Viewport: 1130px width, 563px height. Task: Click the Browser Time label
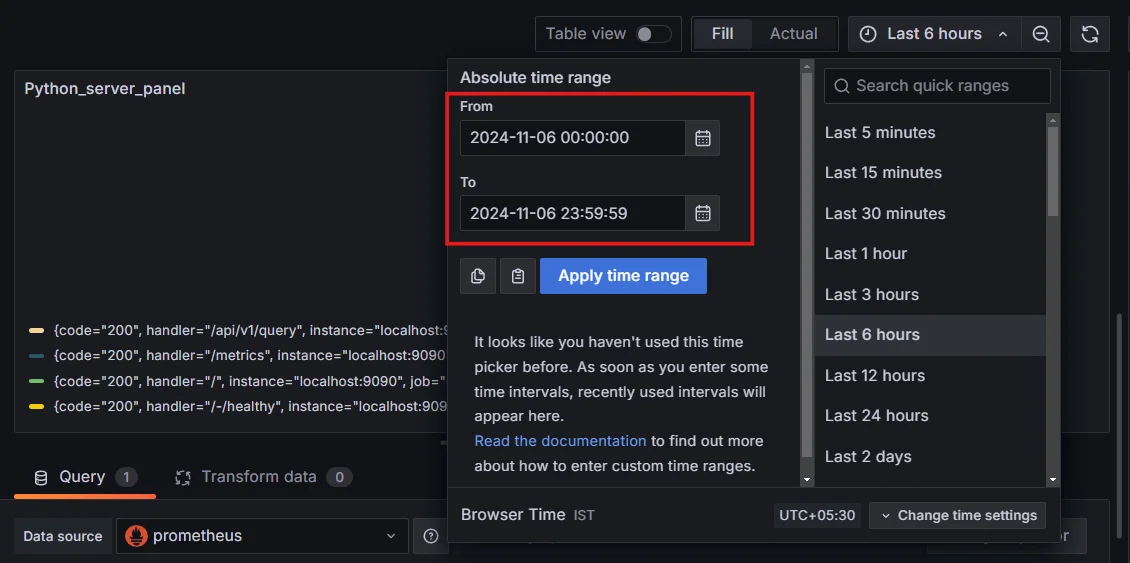click(513, 515)
